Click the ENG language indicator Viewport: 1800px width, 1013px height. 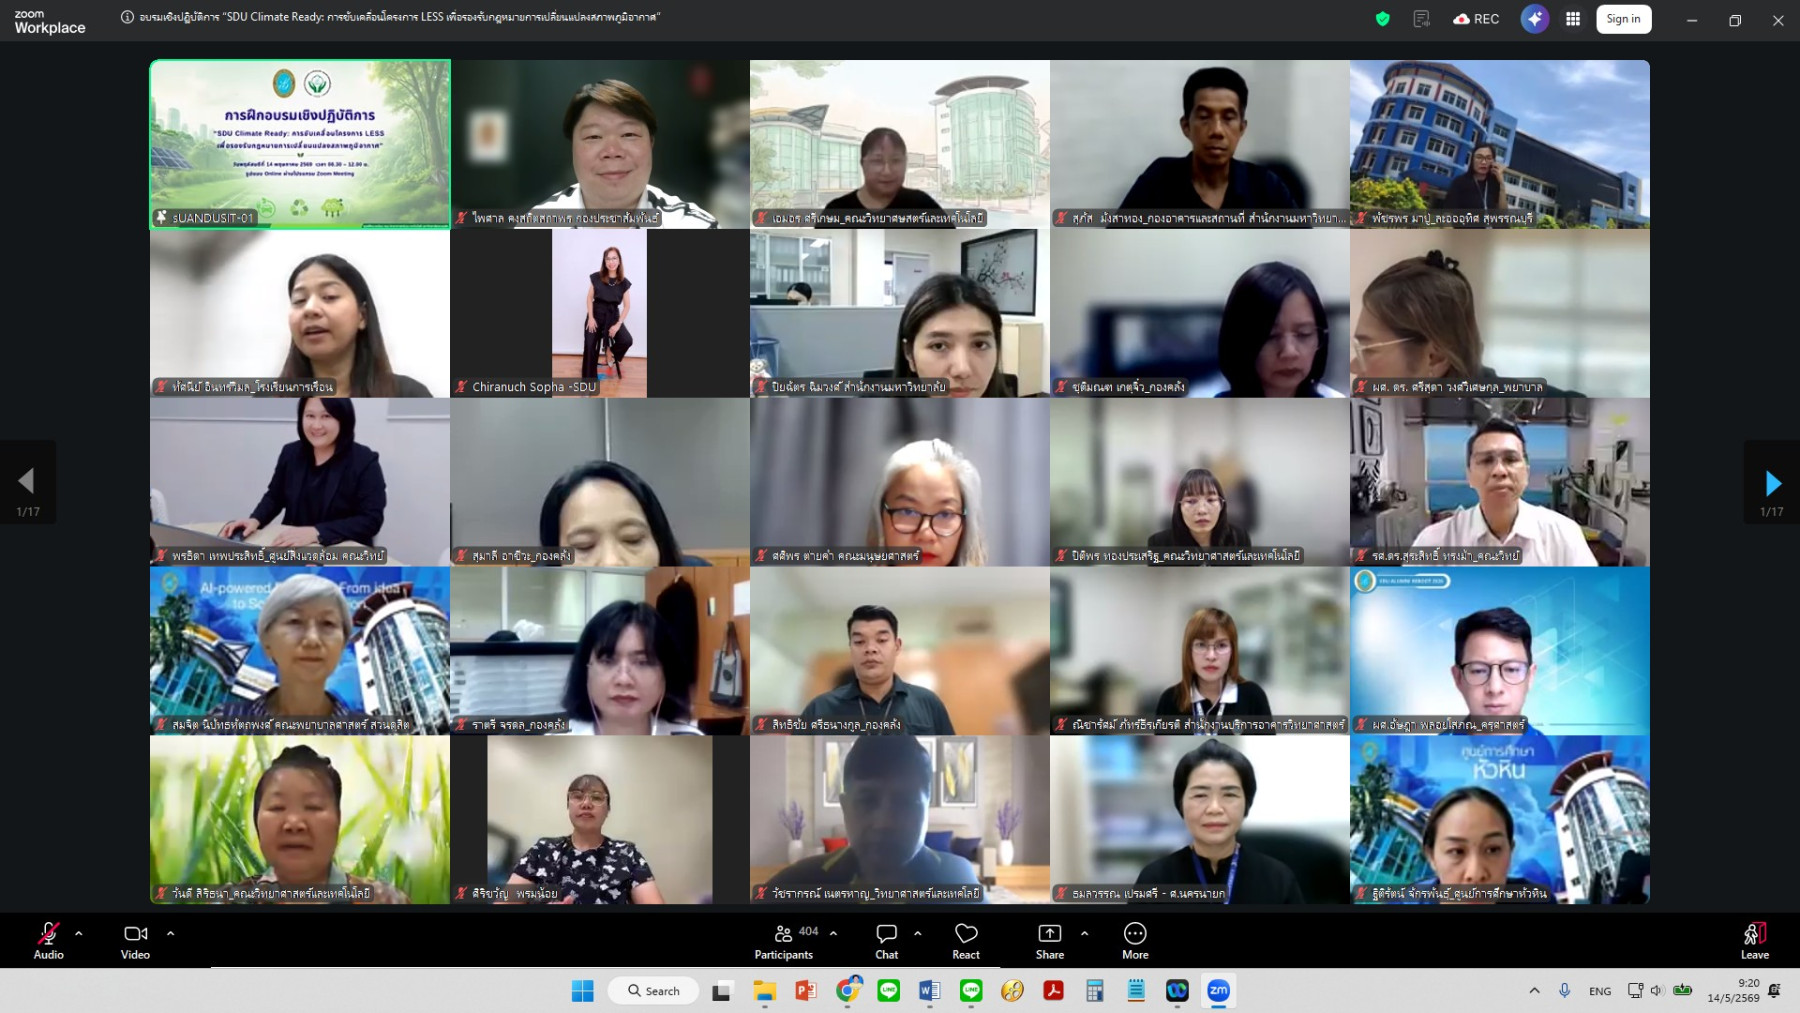tap(1600, 991)
